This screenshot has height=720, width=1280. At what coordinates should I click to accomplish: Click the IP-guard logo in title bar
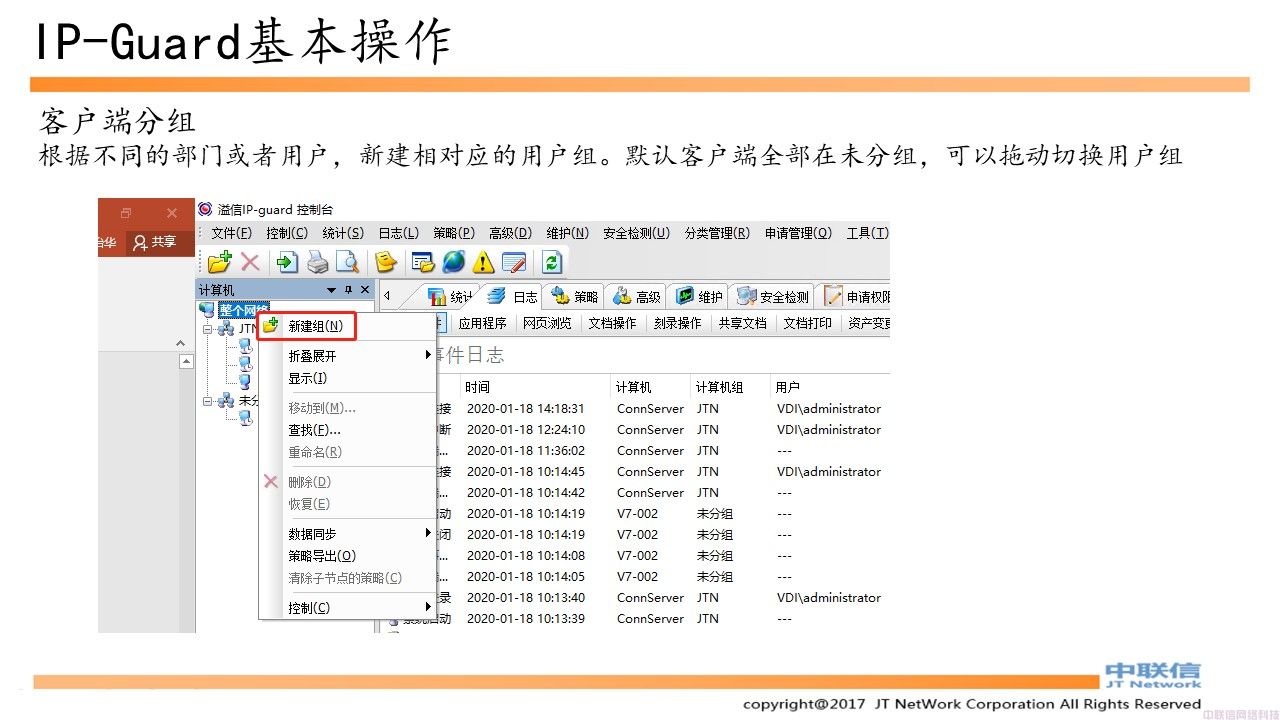(205, 209)
